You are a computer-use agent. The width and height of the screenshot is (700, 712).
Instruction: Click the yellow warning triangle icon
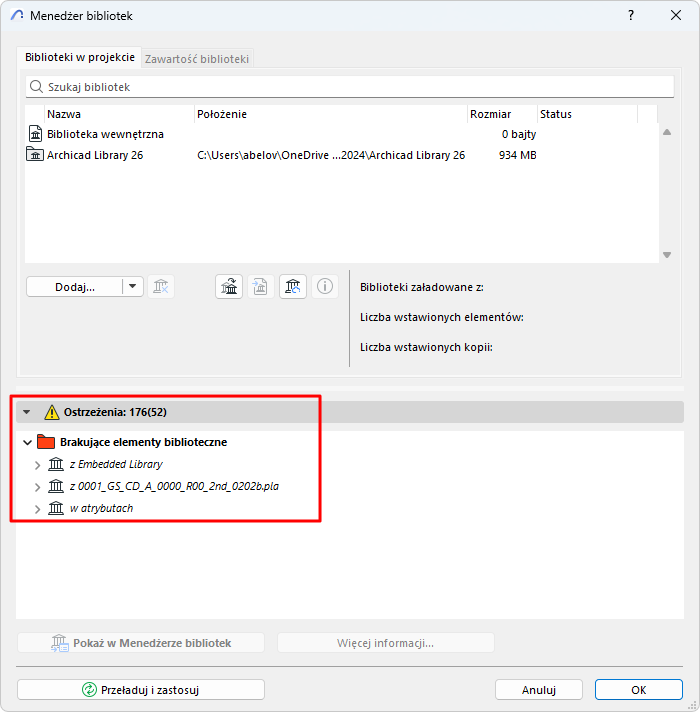[52, 412]
